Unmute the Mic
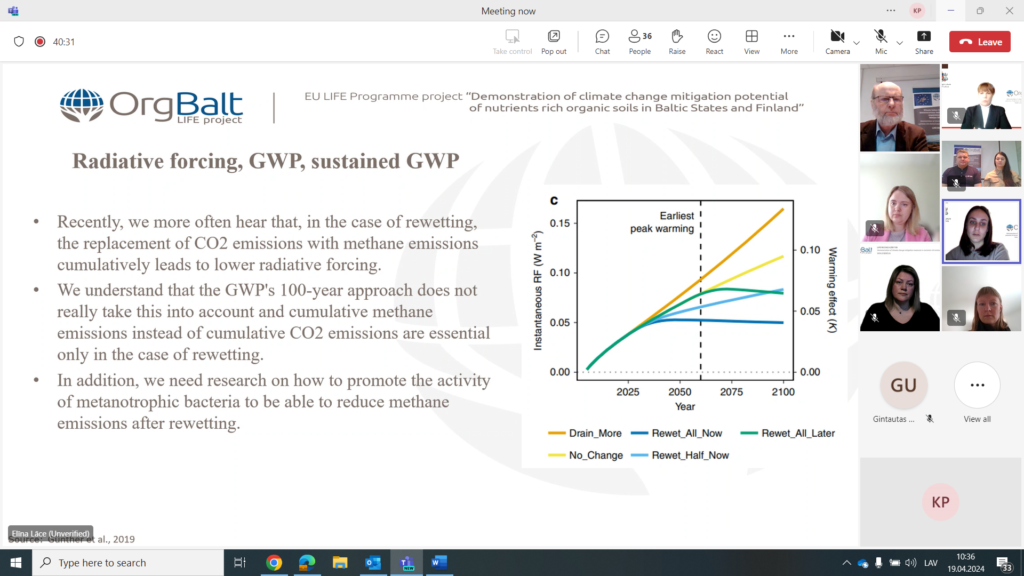This screenshot has height=576, width=1024. pyautogui.click(x=881, y=42)
